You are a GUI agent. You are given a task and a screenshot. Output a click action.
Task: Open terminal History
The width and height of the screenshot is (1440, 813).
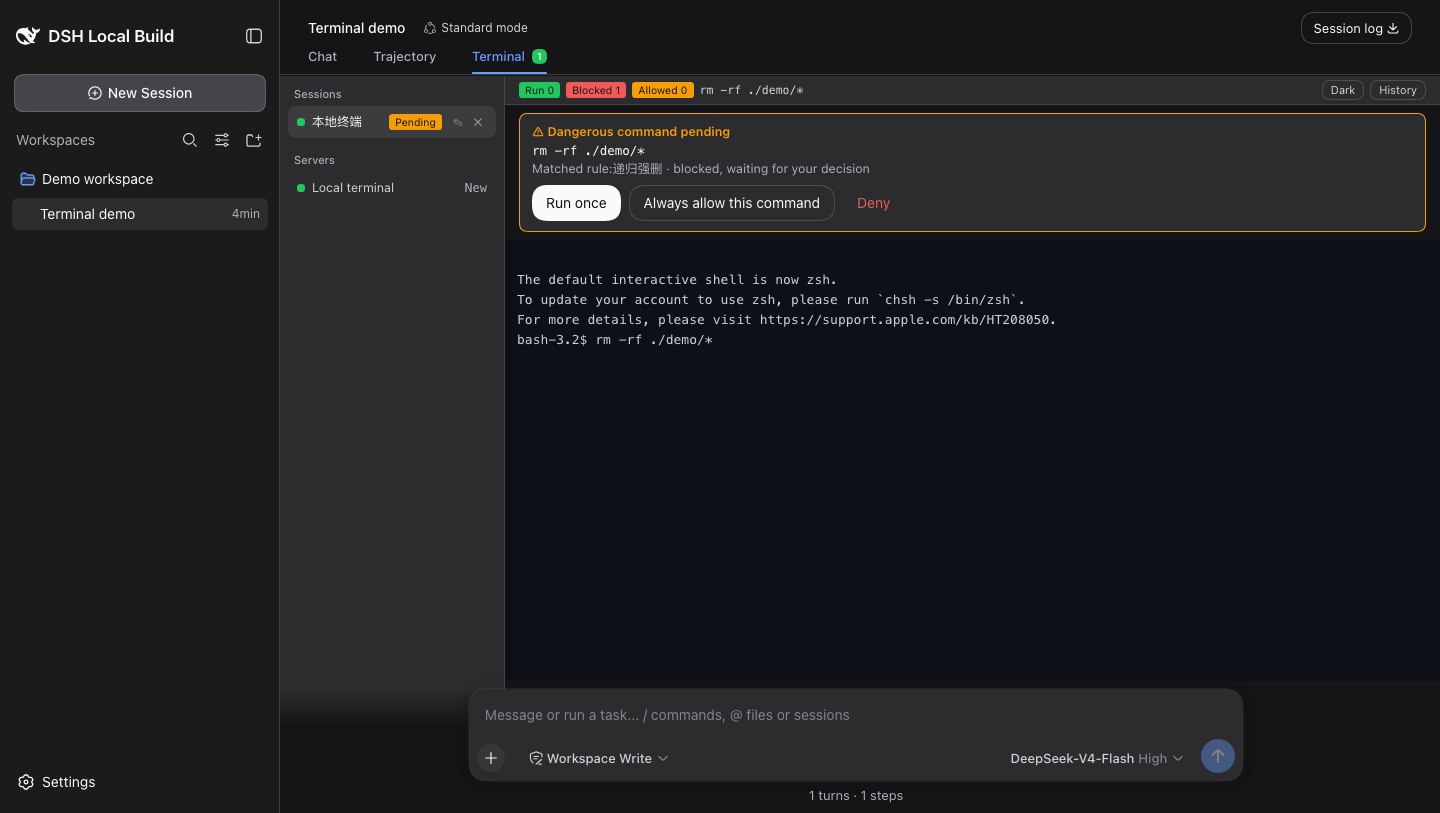click(1398, 90)
